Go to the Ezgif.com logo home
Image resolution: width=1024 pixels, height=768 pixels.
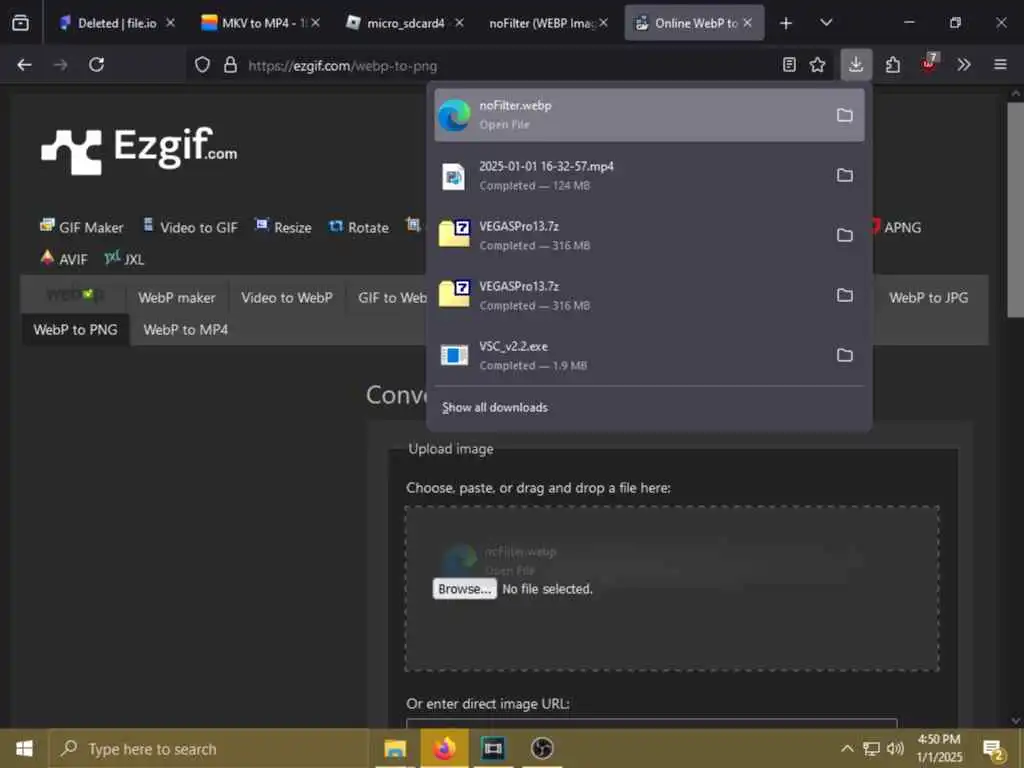[x=139, y=150]
